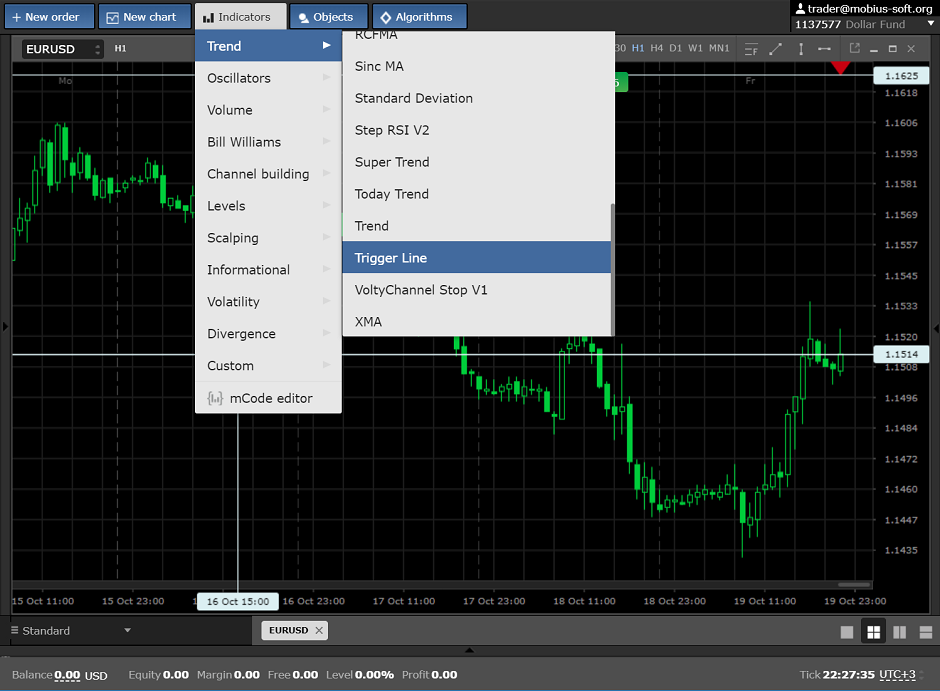Open the Indicators menu

coord(240,17)
